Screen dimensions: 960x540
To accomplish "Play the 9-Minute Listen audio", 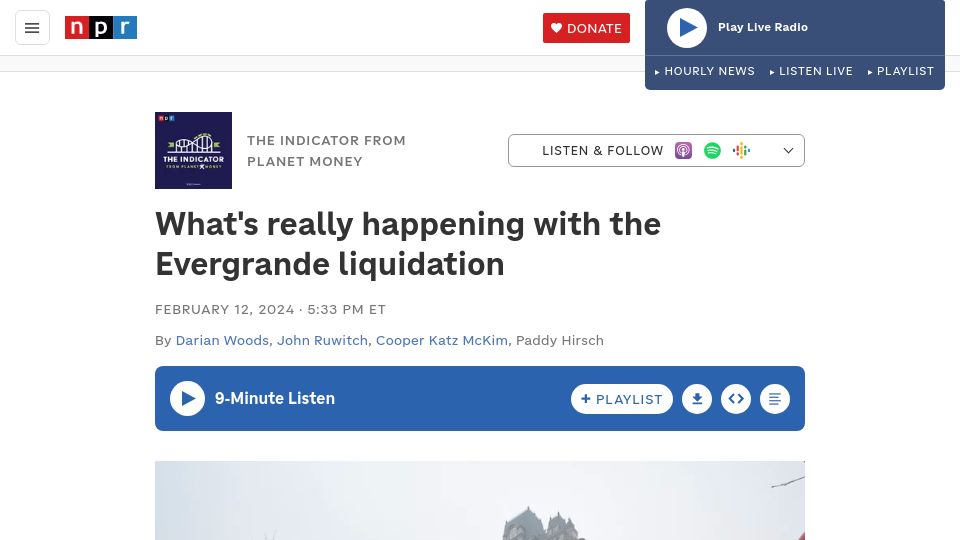I will 187,399.
